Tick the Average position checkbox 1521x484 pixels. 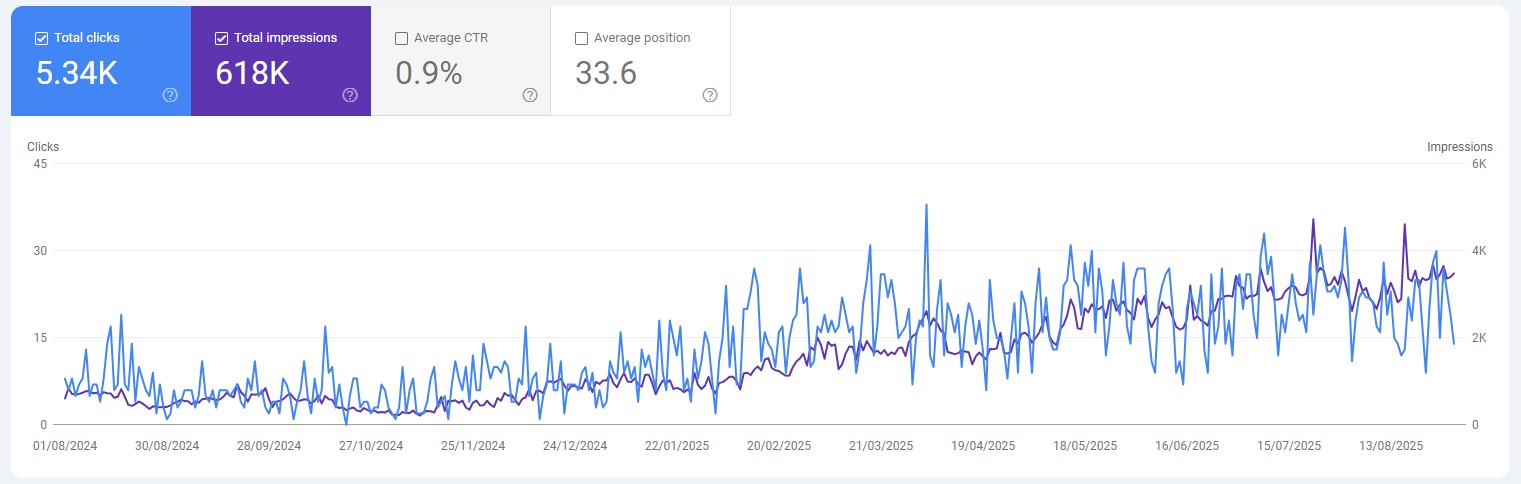(581, 39)
